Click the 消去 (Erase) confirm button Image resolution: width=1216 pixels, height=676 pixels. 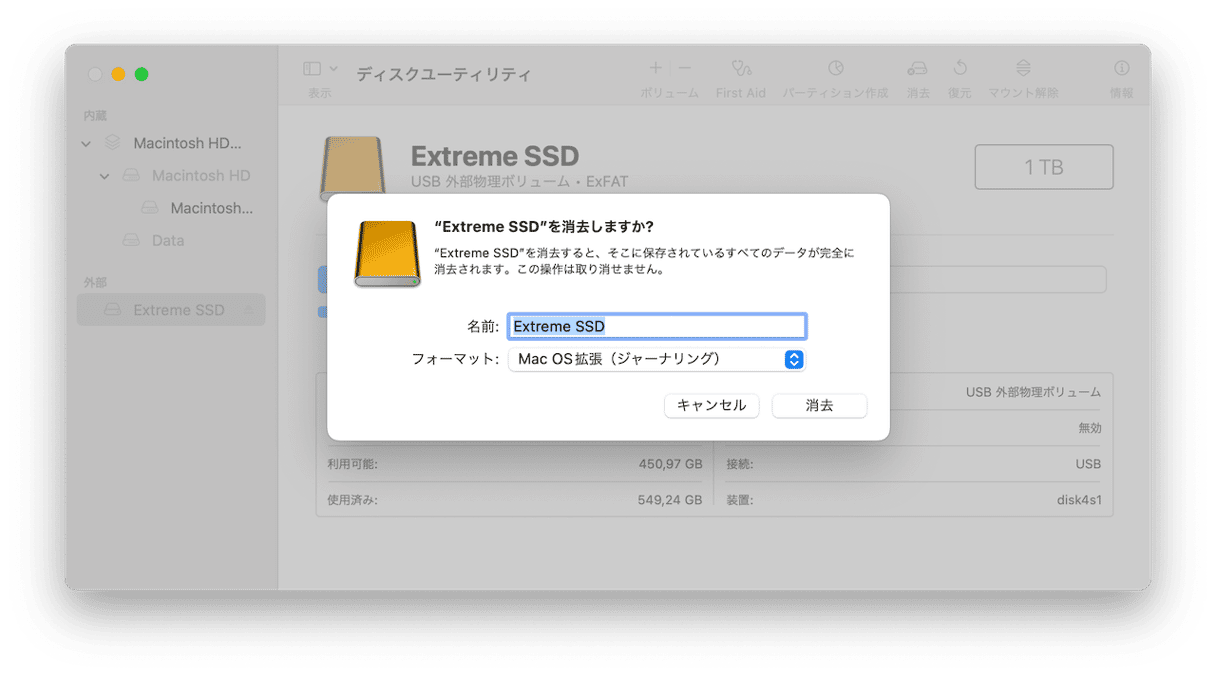pos(819,406)
